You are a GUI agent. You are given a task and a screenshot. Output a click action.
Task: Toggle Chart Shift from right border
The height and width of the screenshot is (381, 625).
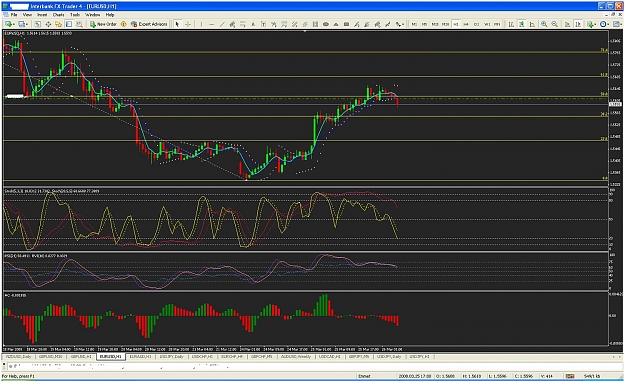[578, 24]
